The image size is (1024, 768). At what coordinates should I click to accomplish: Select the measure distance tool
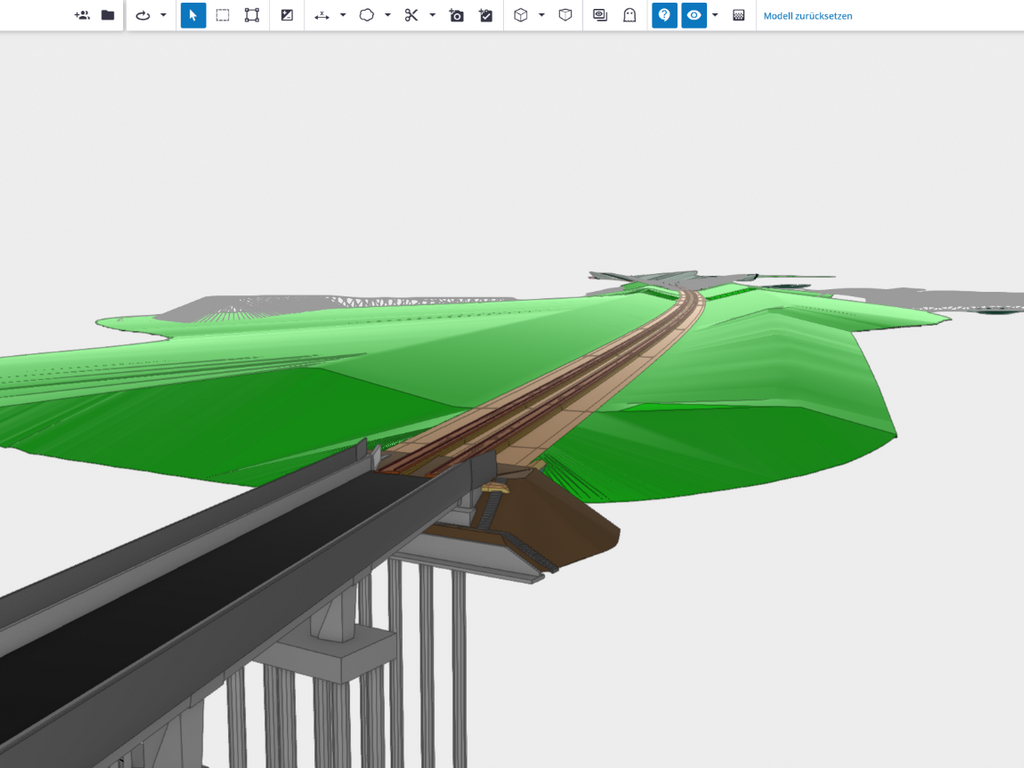click(x=321, y=15)
